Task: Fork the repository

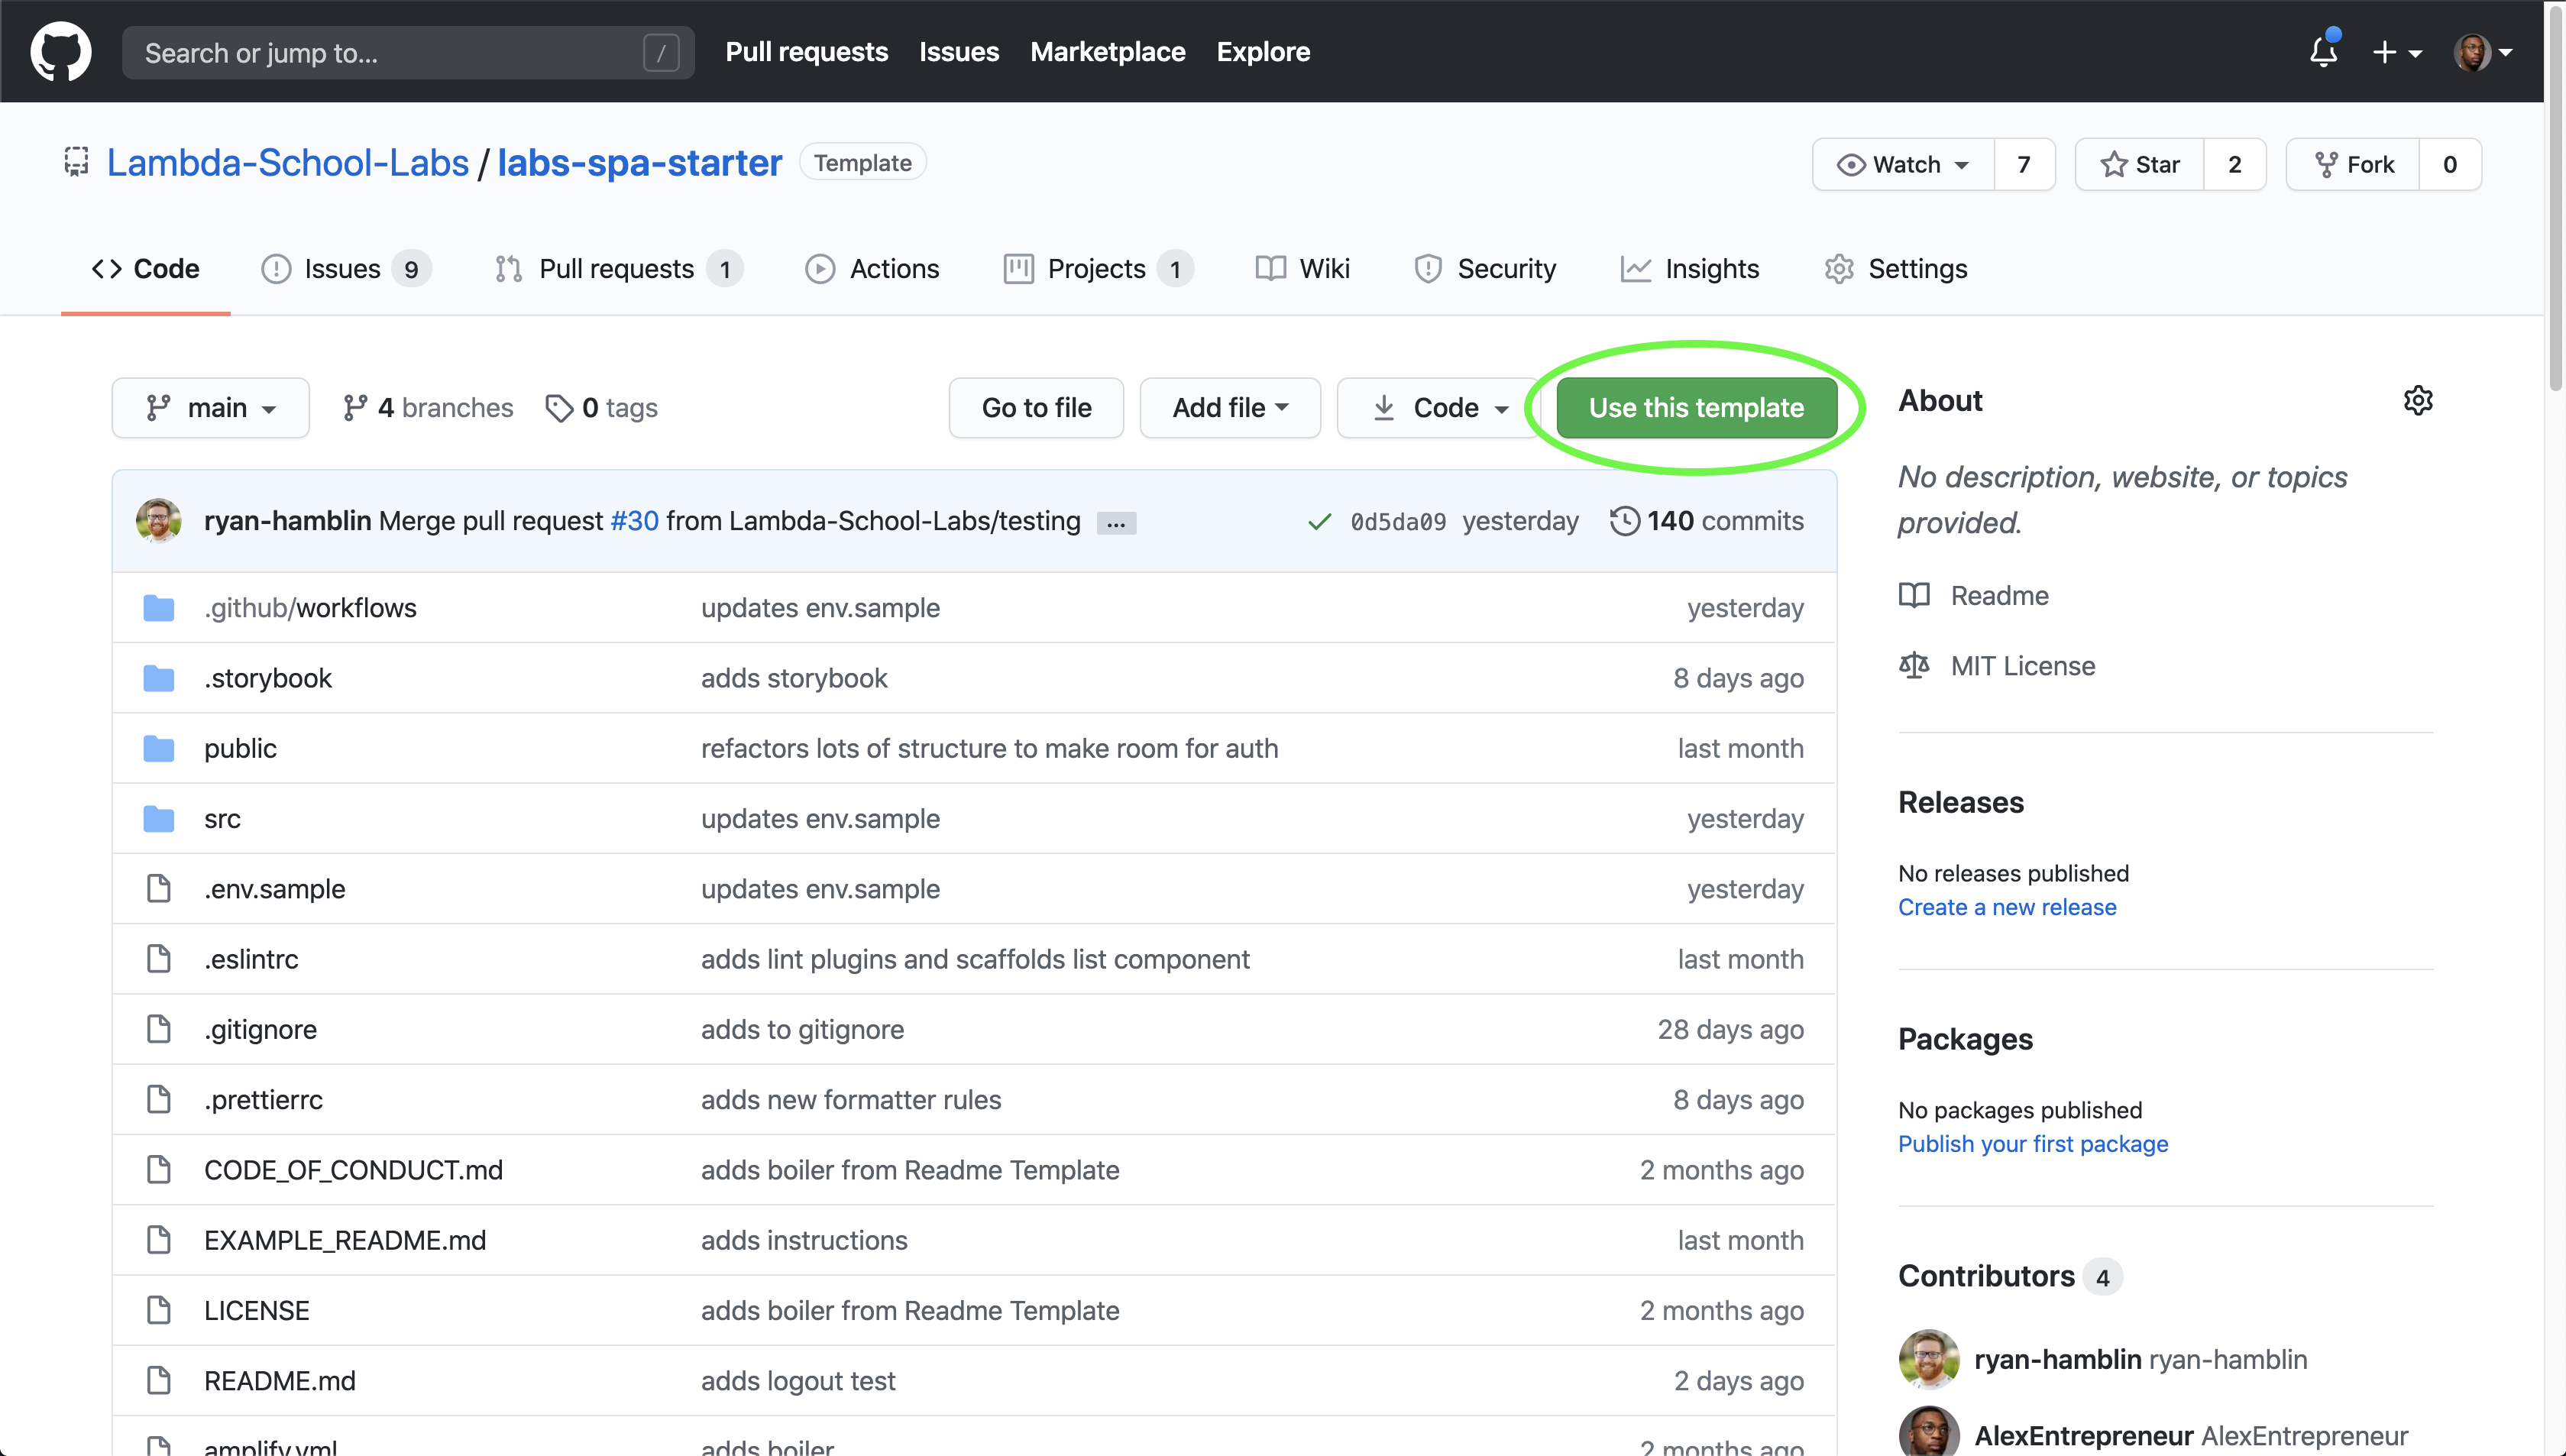Action: 2353,164
